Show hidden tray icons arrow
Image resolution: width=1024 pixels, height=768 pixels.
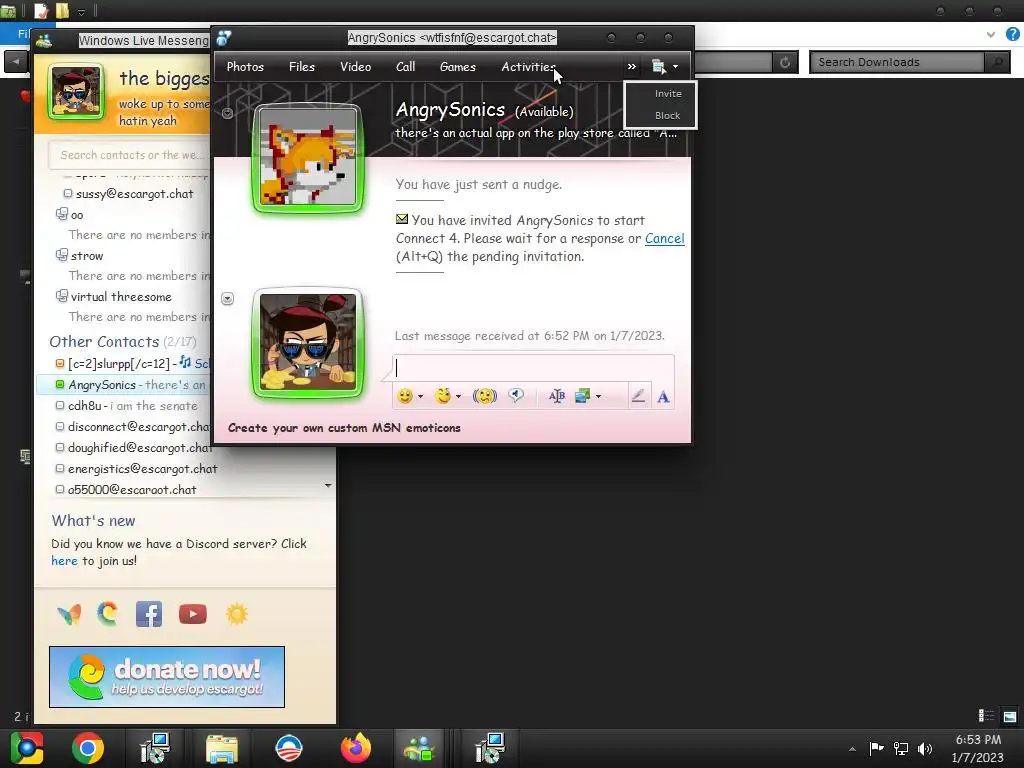tap(852, 749)
